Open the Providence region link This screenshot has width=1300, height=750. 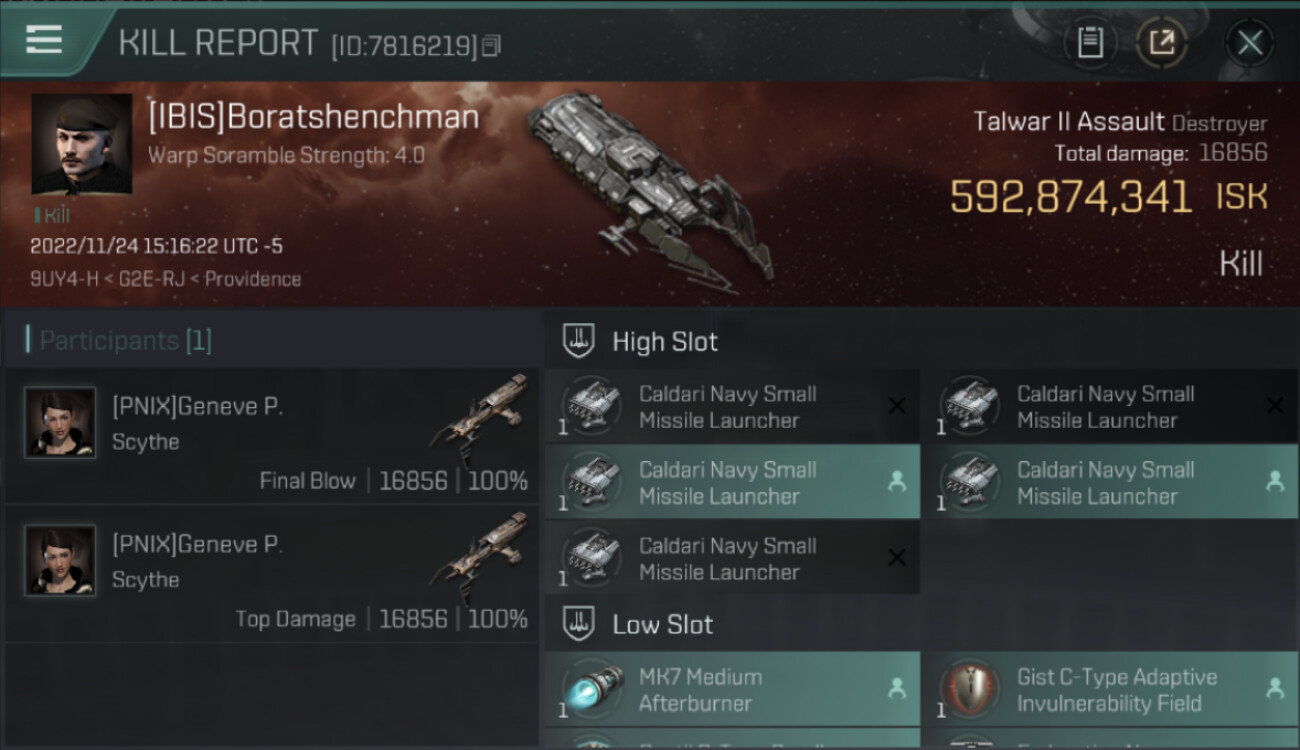(x=252, y=279)
